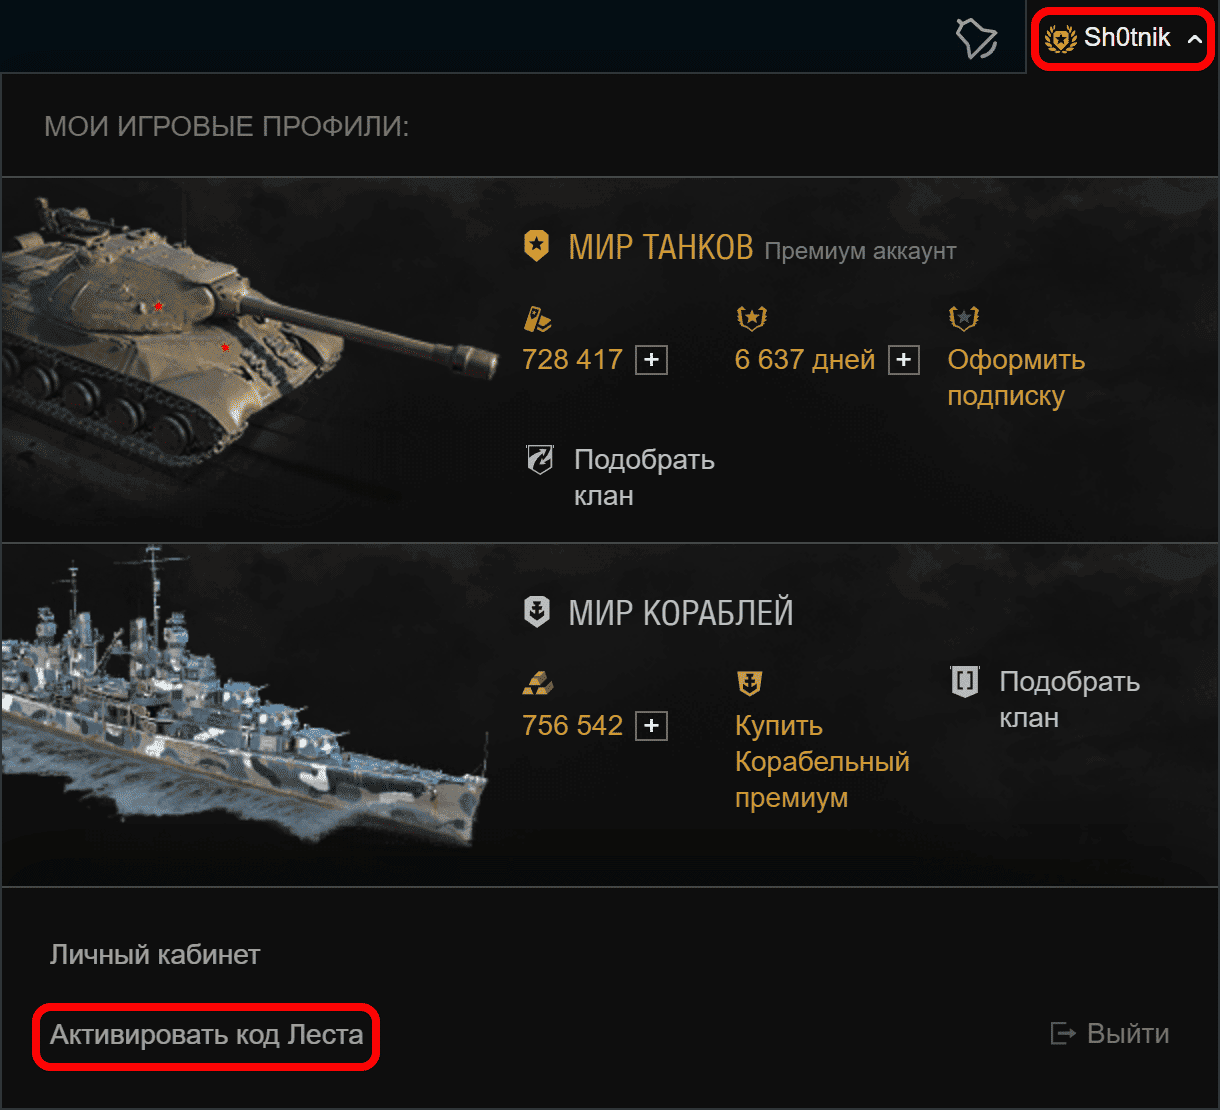Click the premium days shield icon
The width and height of the screenshot is (1220, 1110).
point(751,318)
